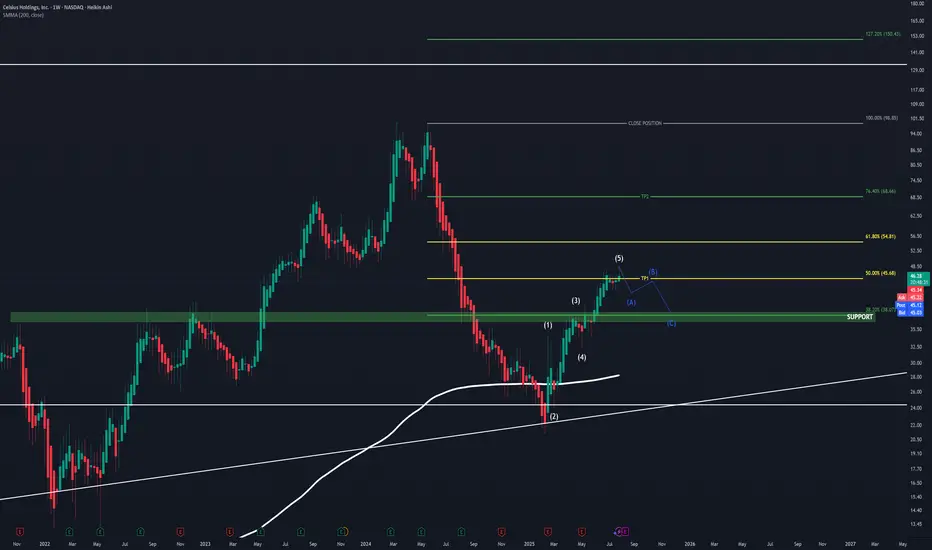Click the 2026 label on the time axis
This screenshot has width=932, height=550.
[689, 544]
